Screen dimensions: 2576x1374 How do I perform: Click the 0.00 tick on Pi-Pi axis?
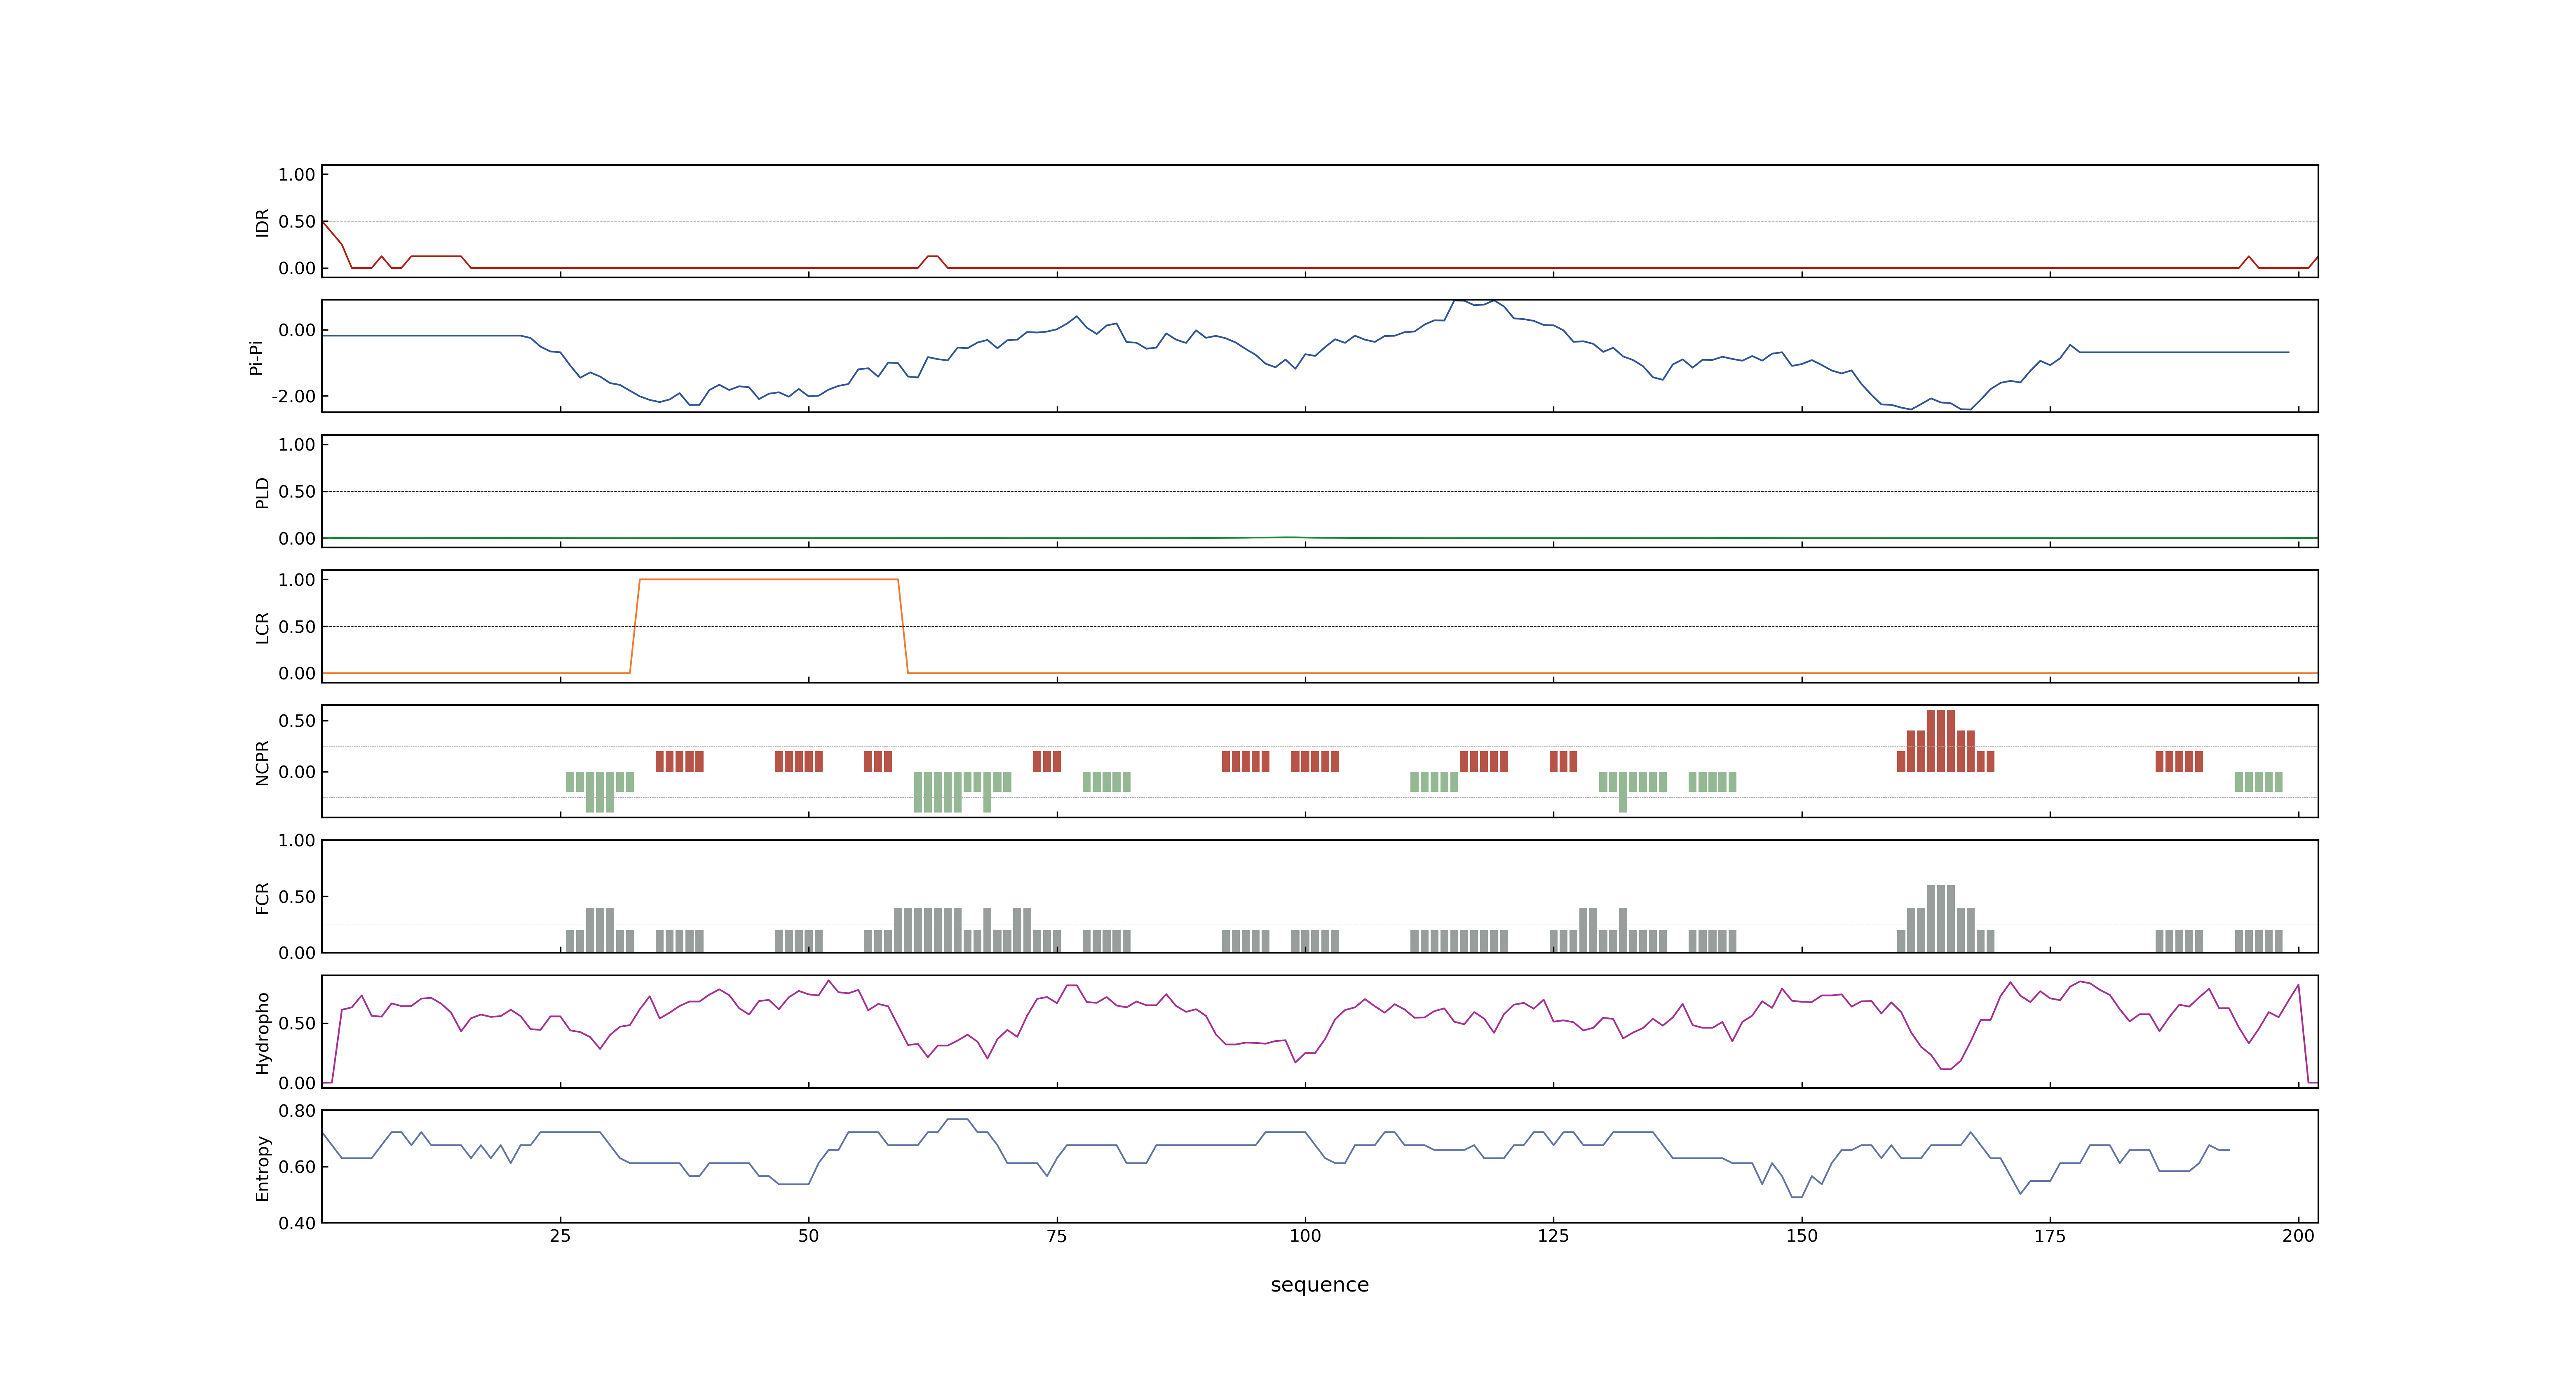(297, 331)
